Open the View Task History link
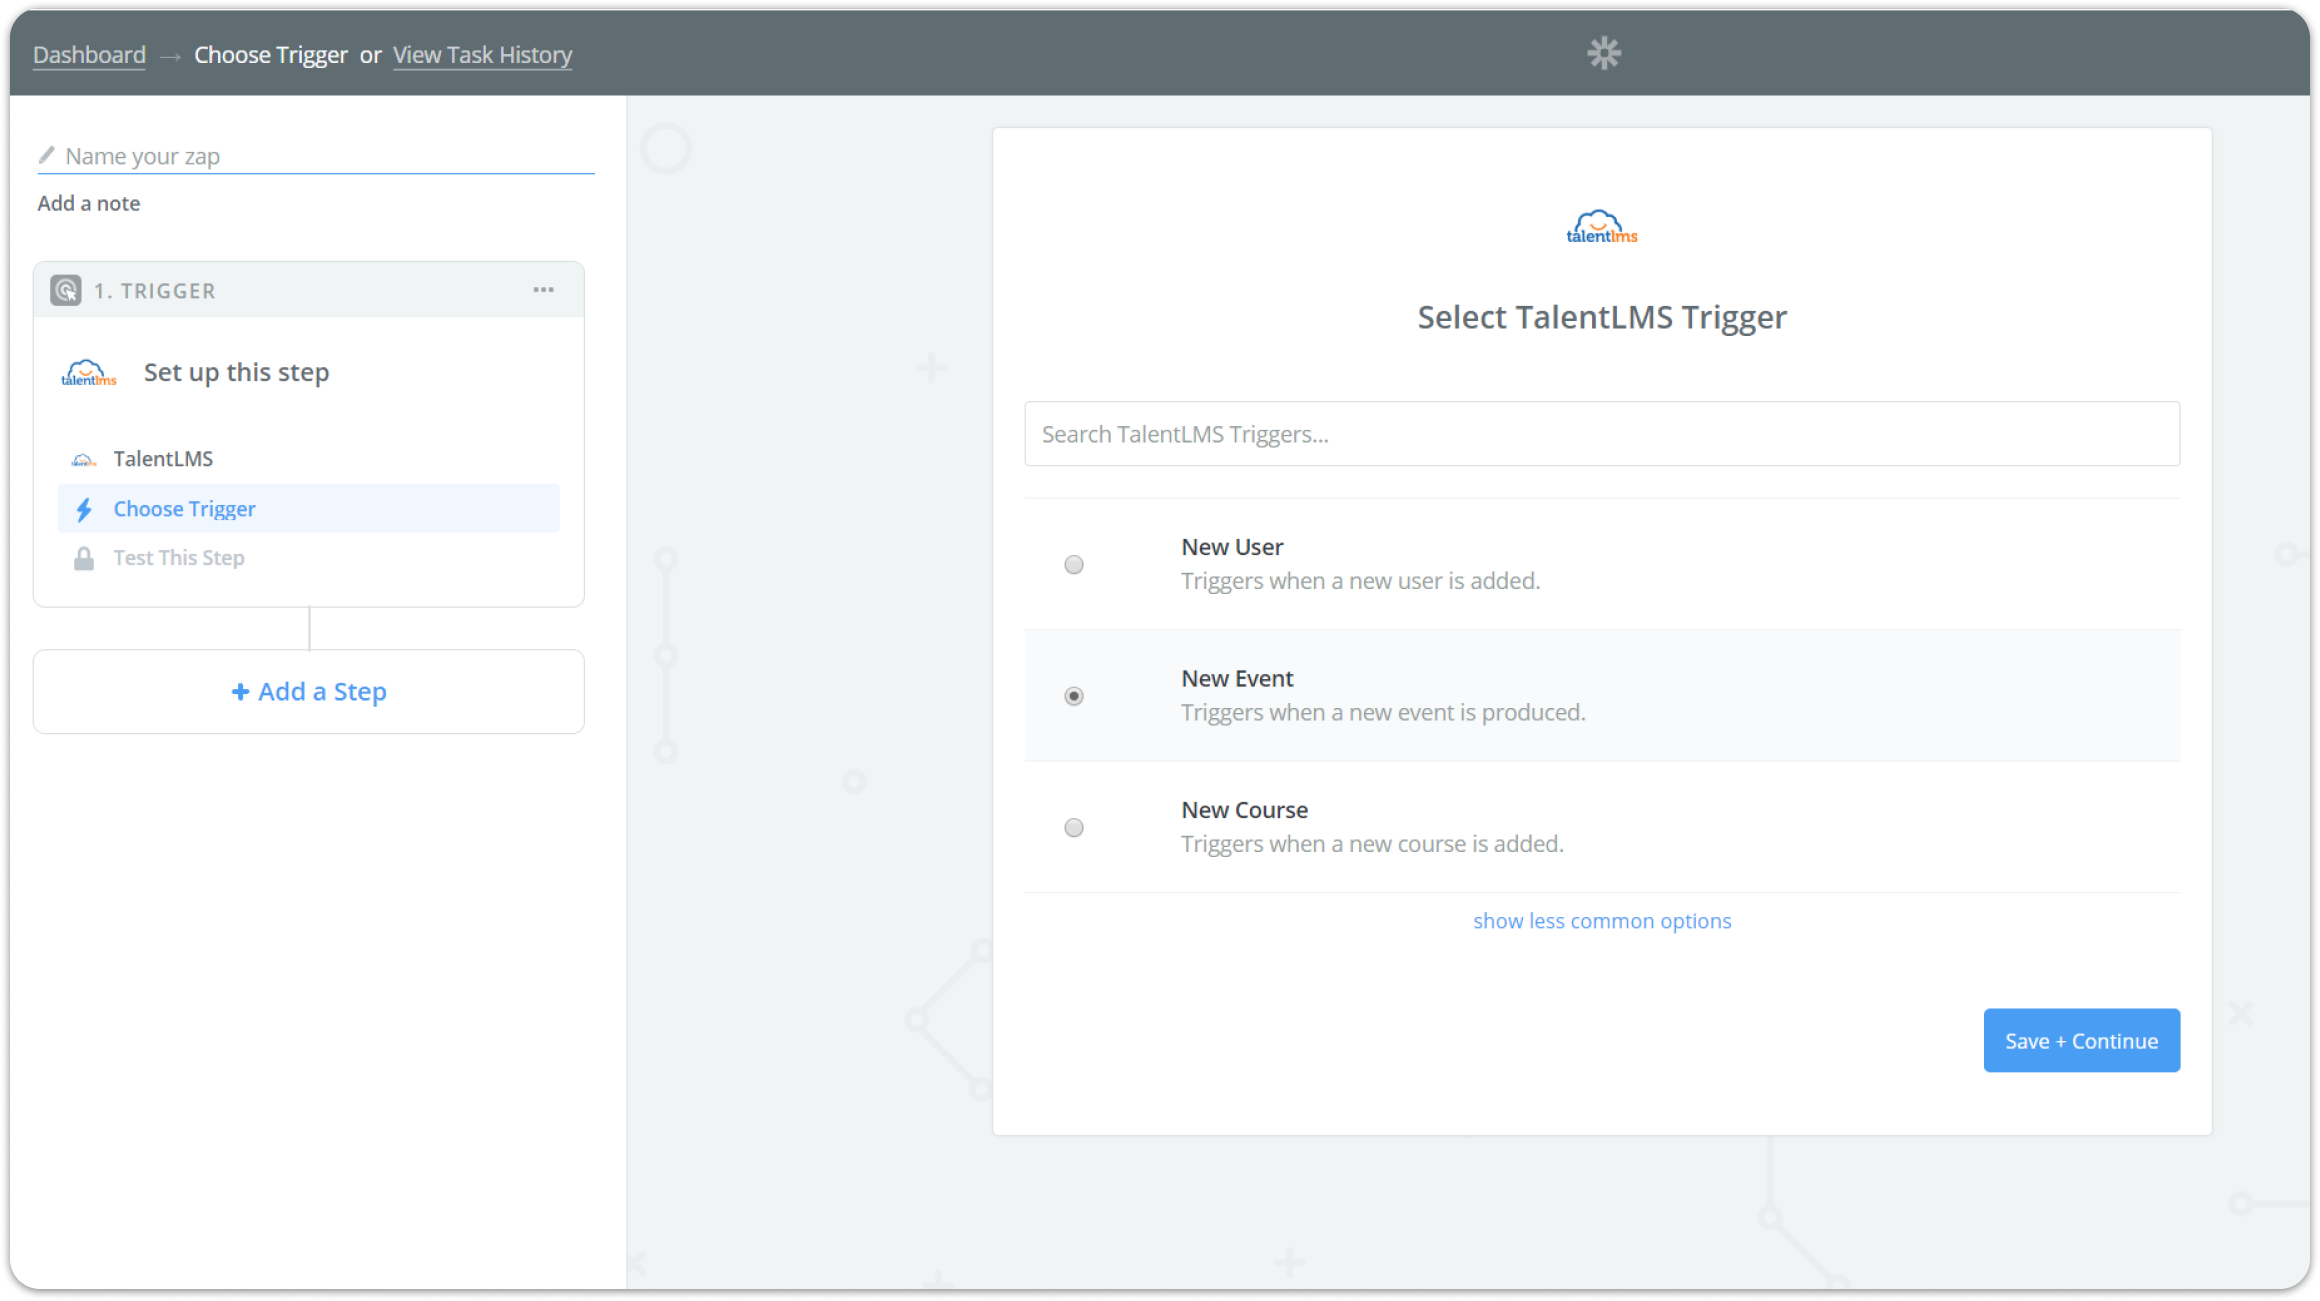 [x=482, y=55]
